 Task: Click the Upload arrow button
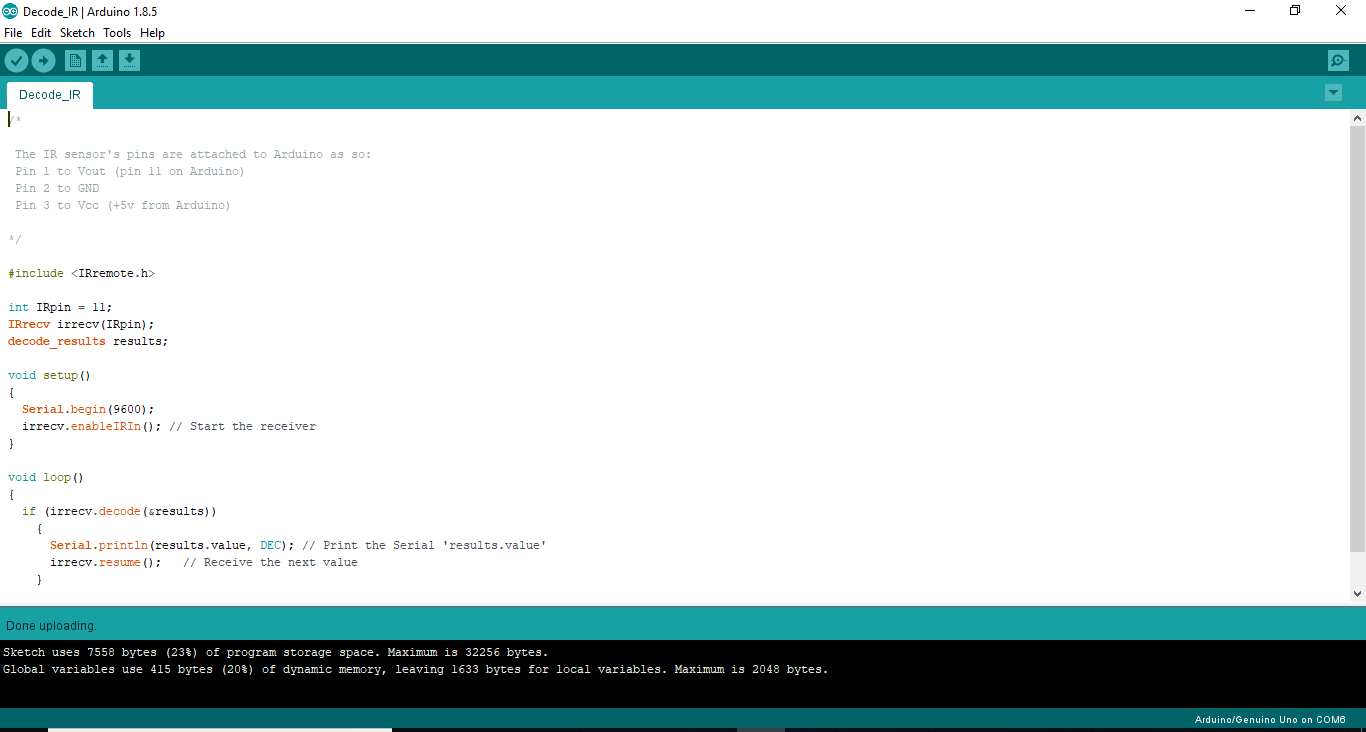coord(43,61)
